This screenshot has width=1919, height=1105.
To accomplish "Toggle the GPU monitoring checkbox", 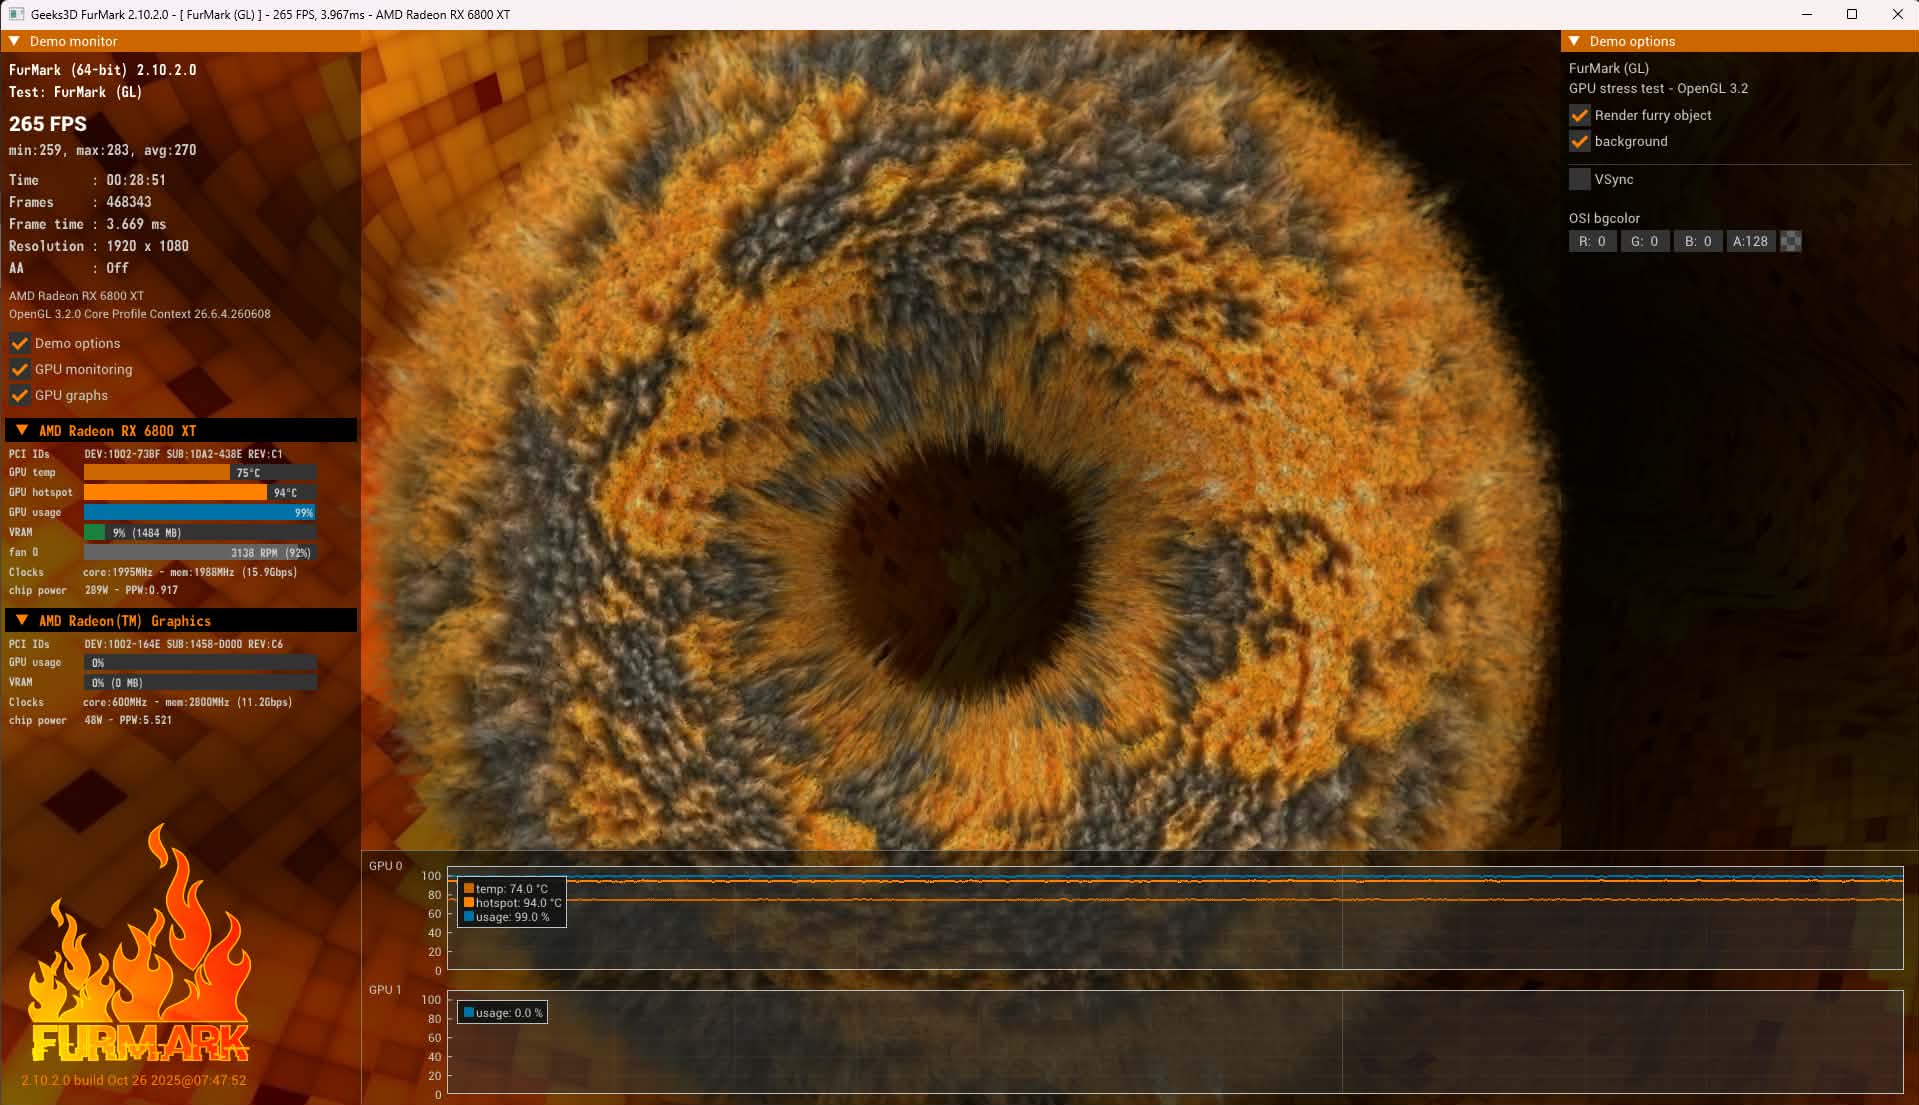I will pos(19,369).
